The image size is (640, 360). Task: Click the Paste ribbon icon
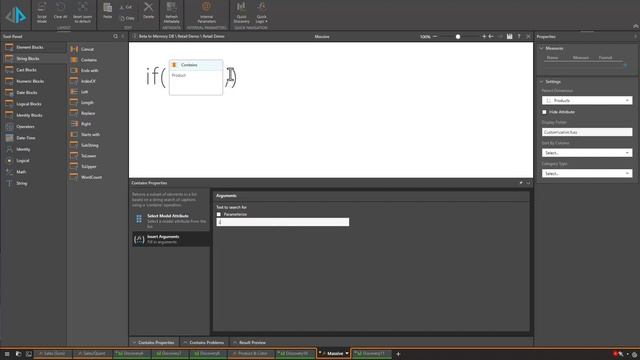coord(107,11)
